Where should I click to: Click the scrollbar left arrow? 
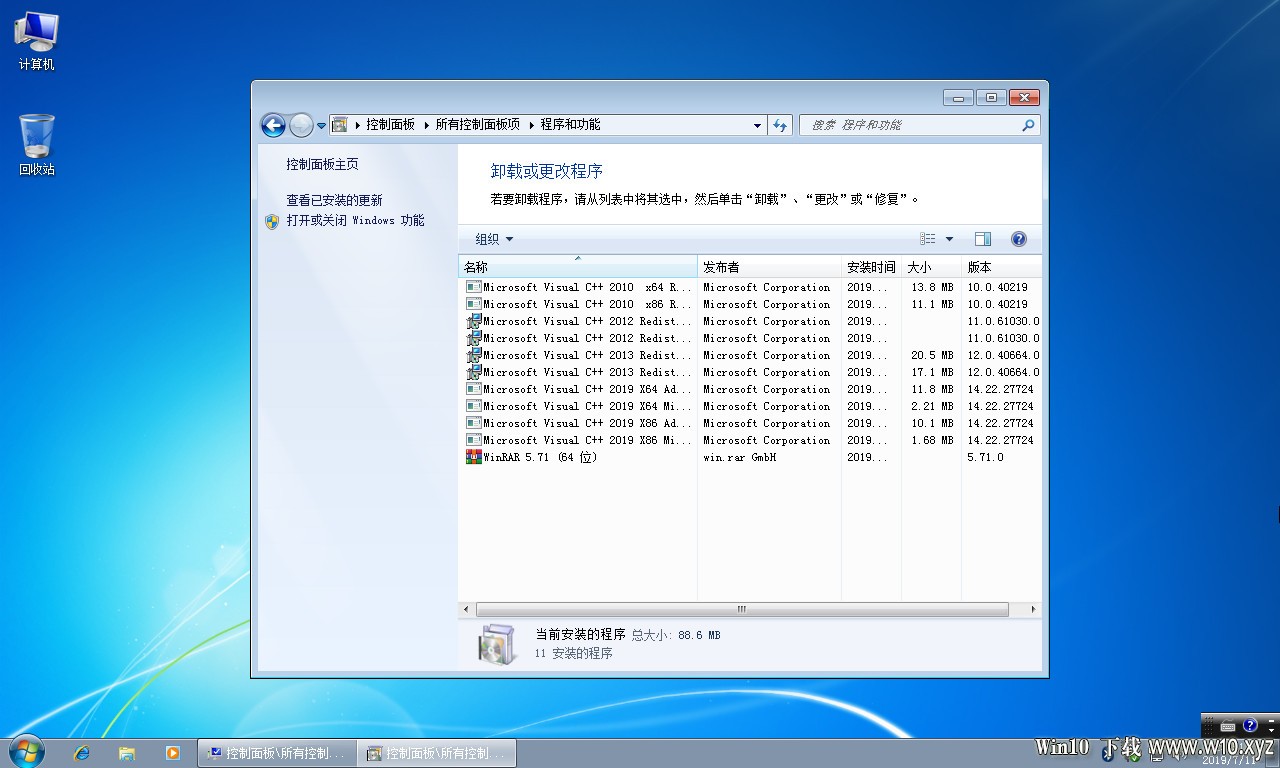click(x=466, y=609)
